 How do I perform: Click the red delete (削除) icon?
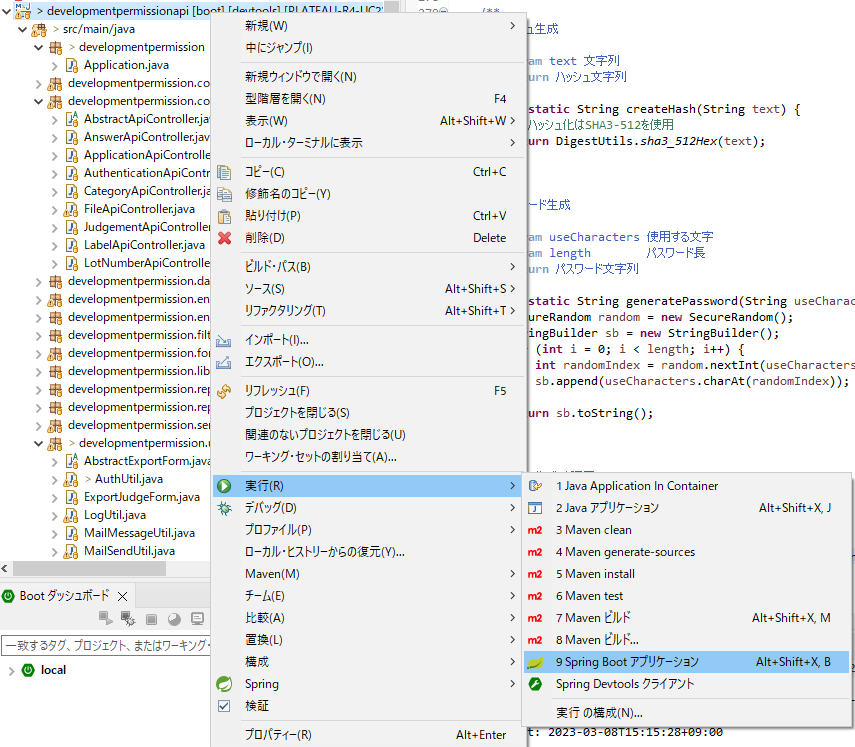pyautogui.click(x=225, y=238)
